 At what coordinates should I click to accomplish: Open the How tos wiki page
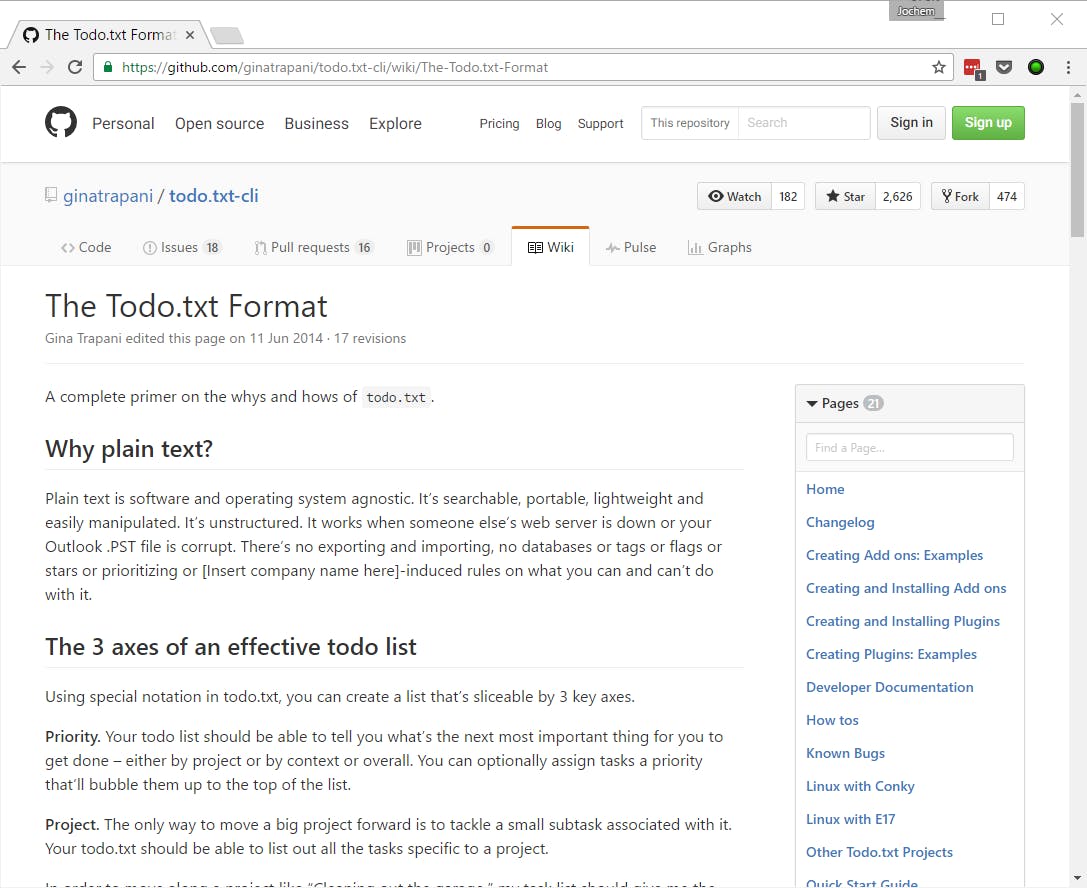tap(832, 720)
